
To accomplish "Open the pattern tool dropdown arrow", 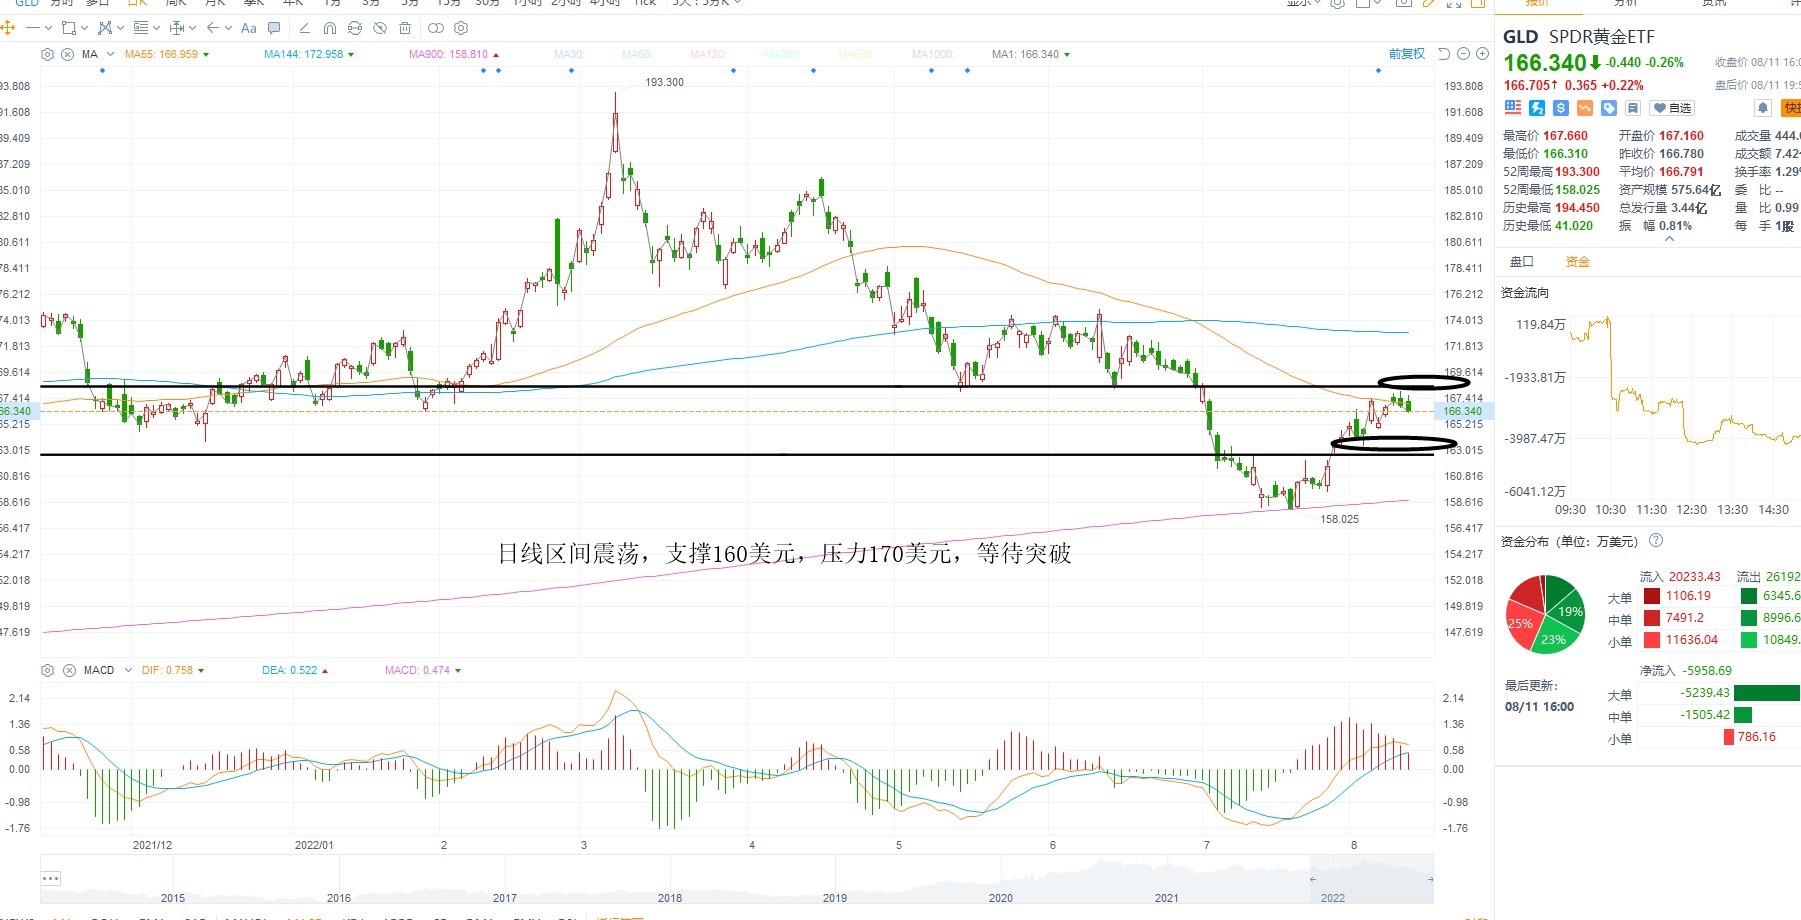I will click(120, 28).
